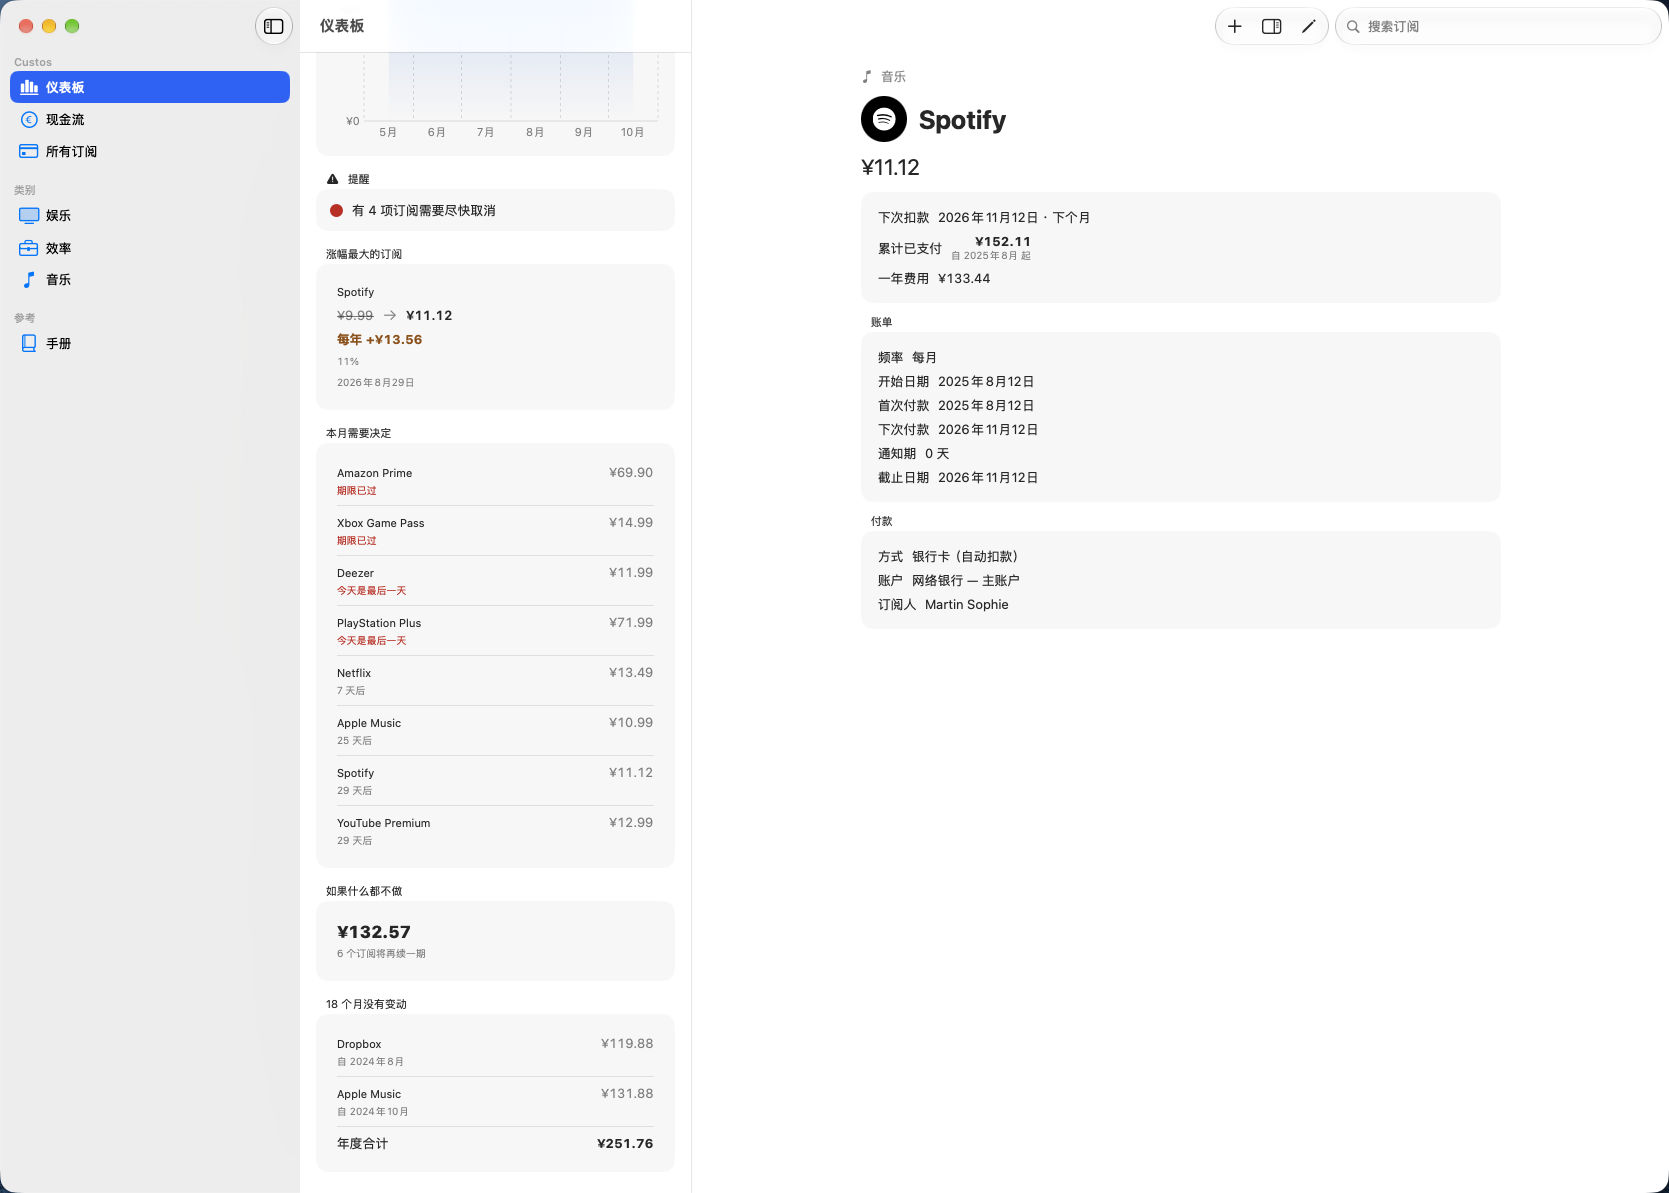
Task: Select Apple Music ¥131.88 row
Action: click(x=495, y=1102)
